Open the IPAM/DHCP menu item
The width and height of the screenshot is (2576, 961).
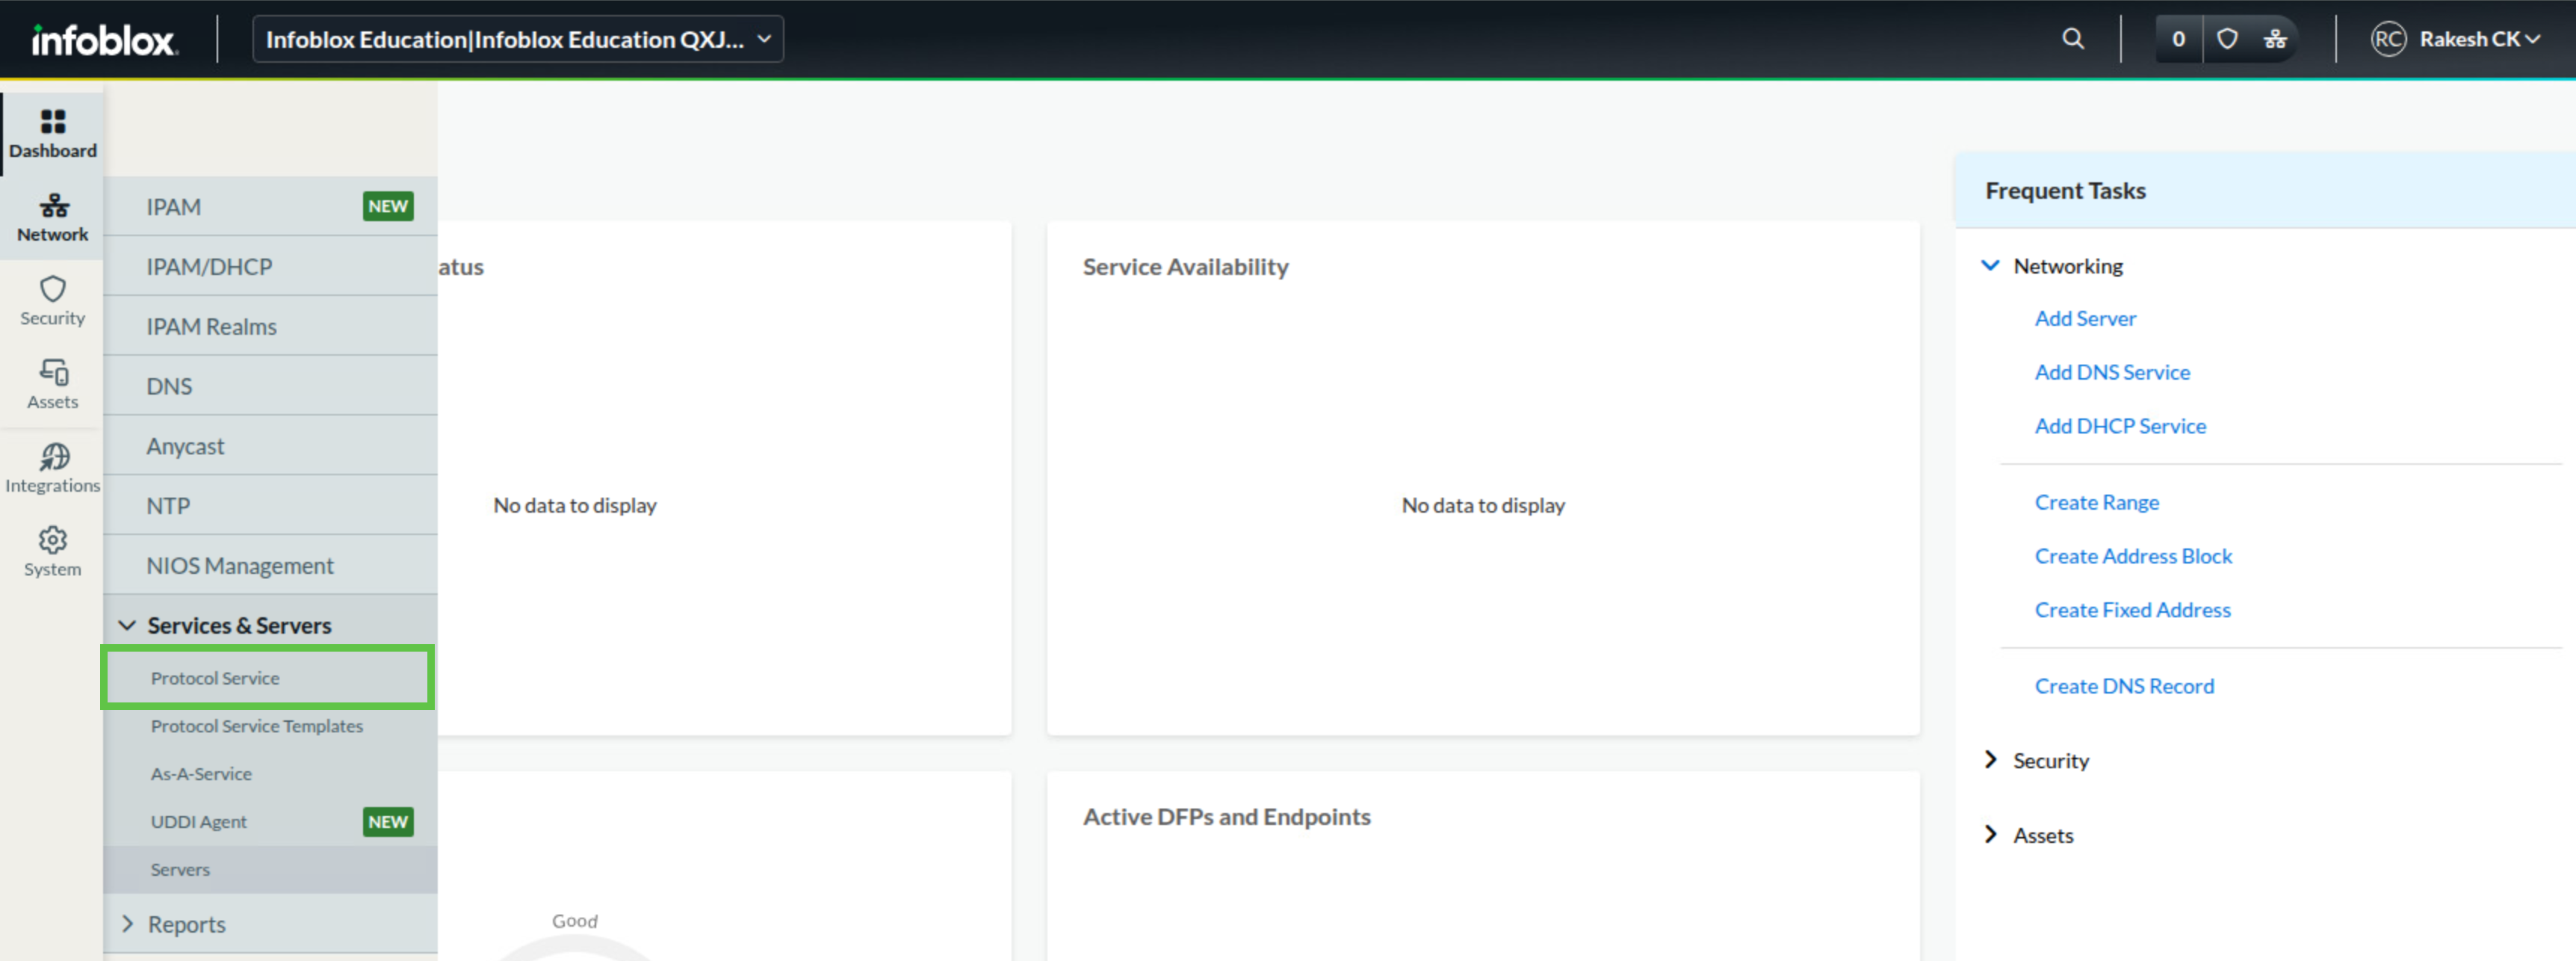pos(270,266)
